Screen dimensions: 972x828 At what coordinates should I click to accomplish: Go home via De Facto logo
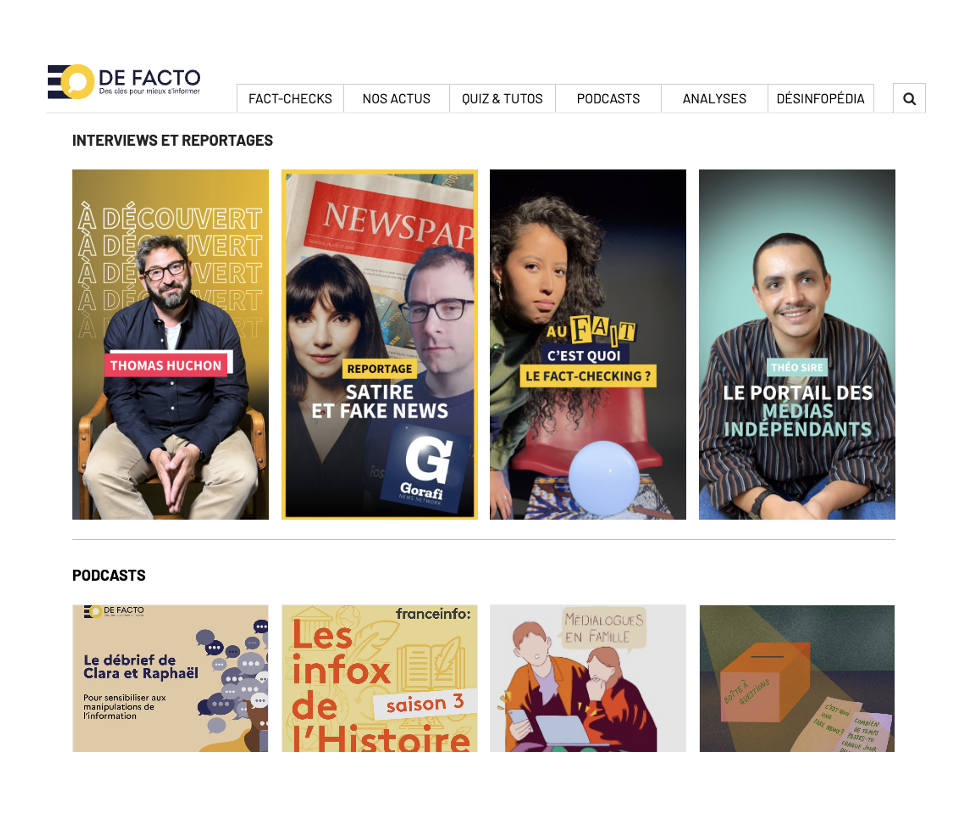click(x=124, y=81)
